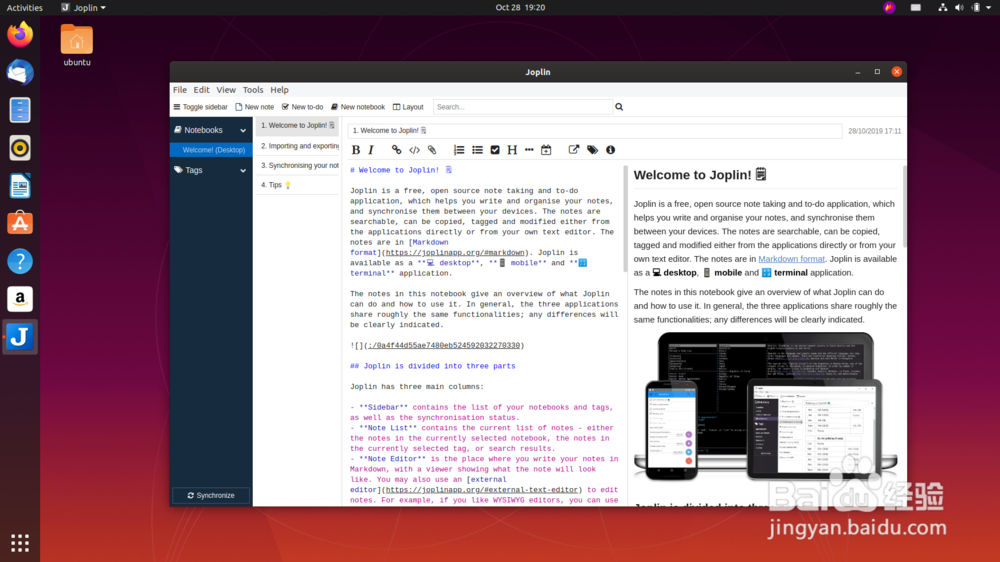The width and height of the screenshot is (1000, 562).
Task: Insert a numbered list
Action: click(x=459, y=150)
